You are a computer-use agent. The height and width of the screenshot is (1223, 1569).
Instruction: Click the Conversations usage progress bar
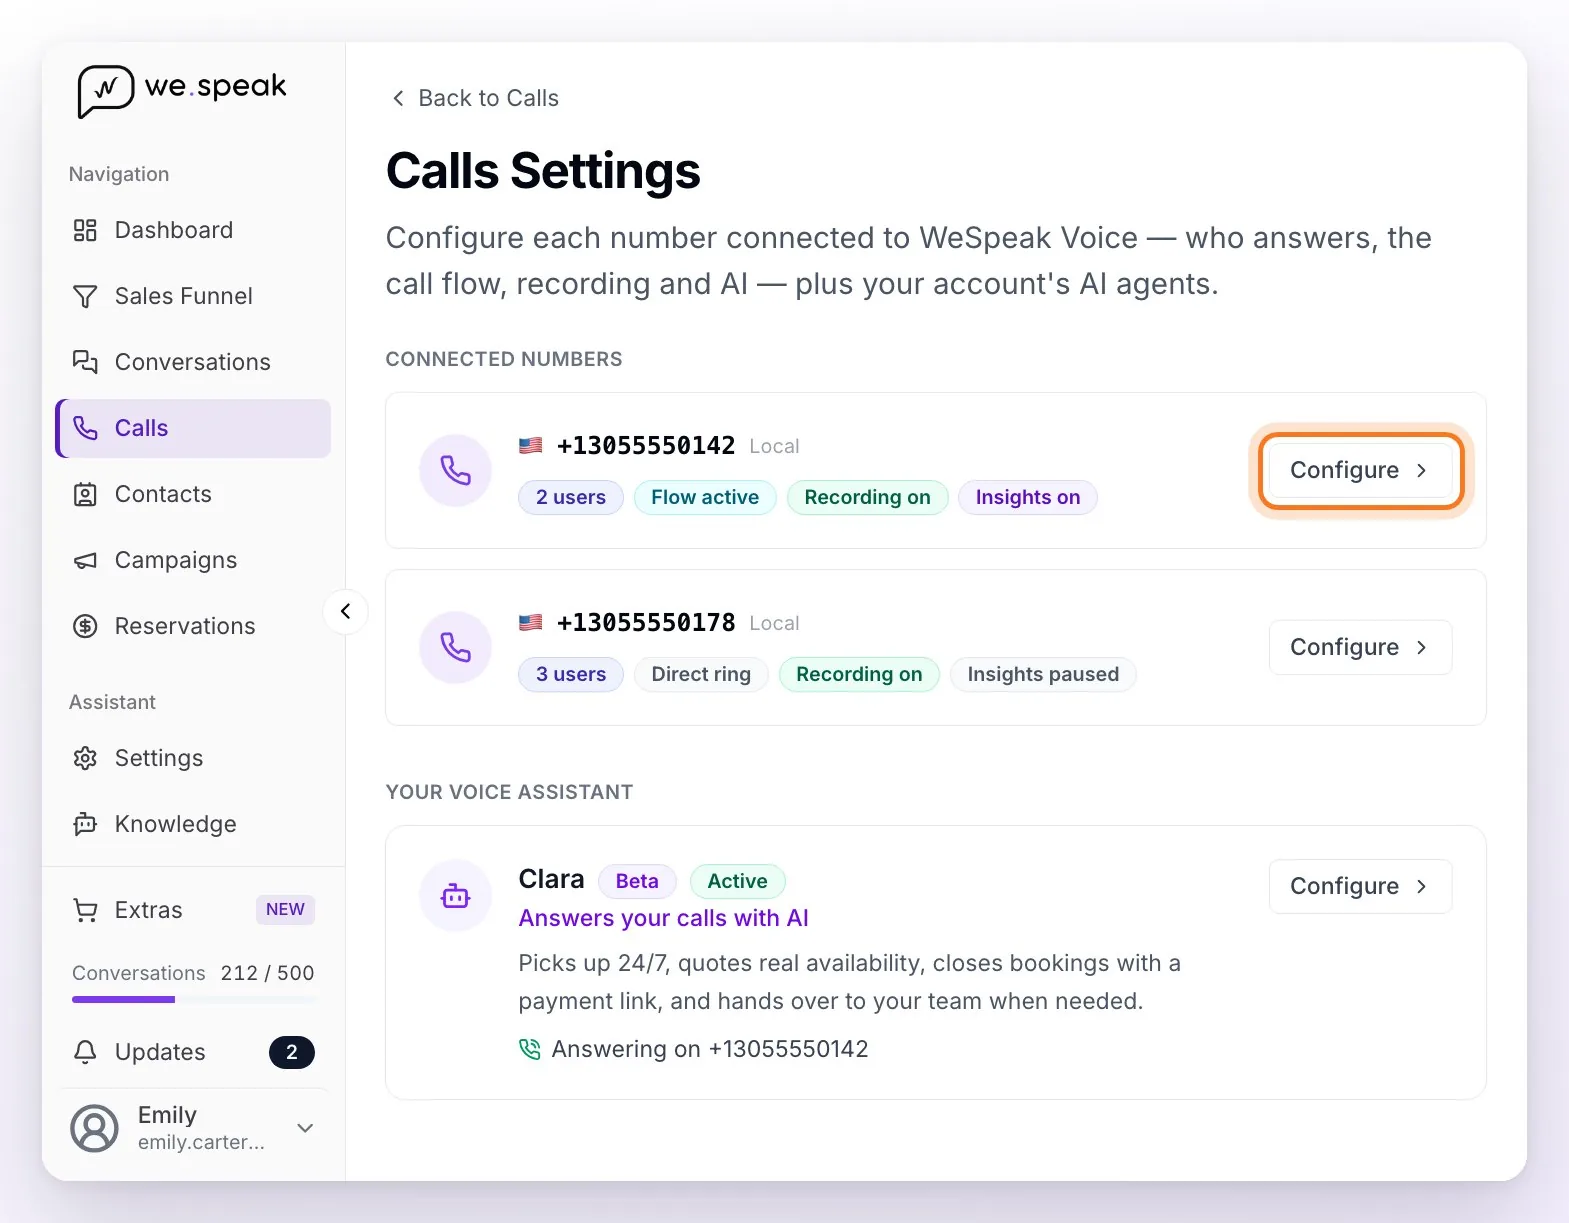(194, 999)
